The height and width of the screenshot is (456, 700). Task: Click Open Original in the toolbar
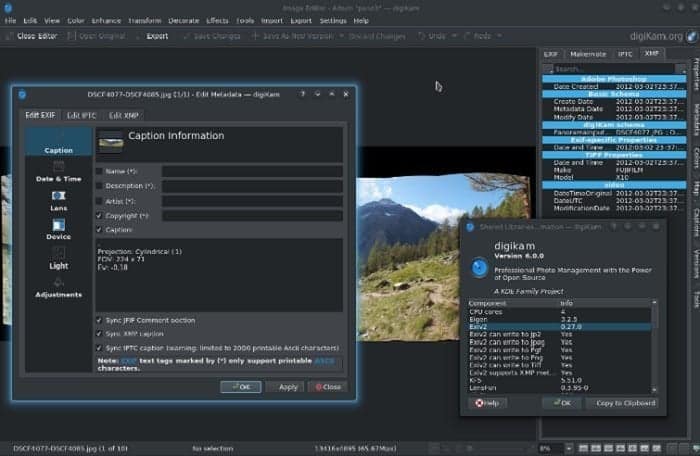coord(96,36)
